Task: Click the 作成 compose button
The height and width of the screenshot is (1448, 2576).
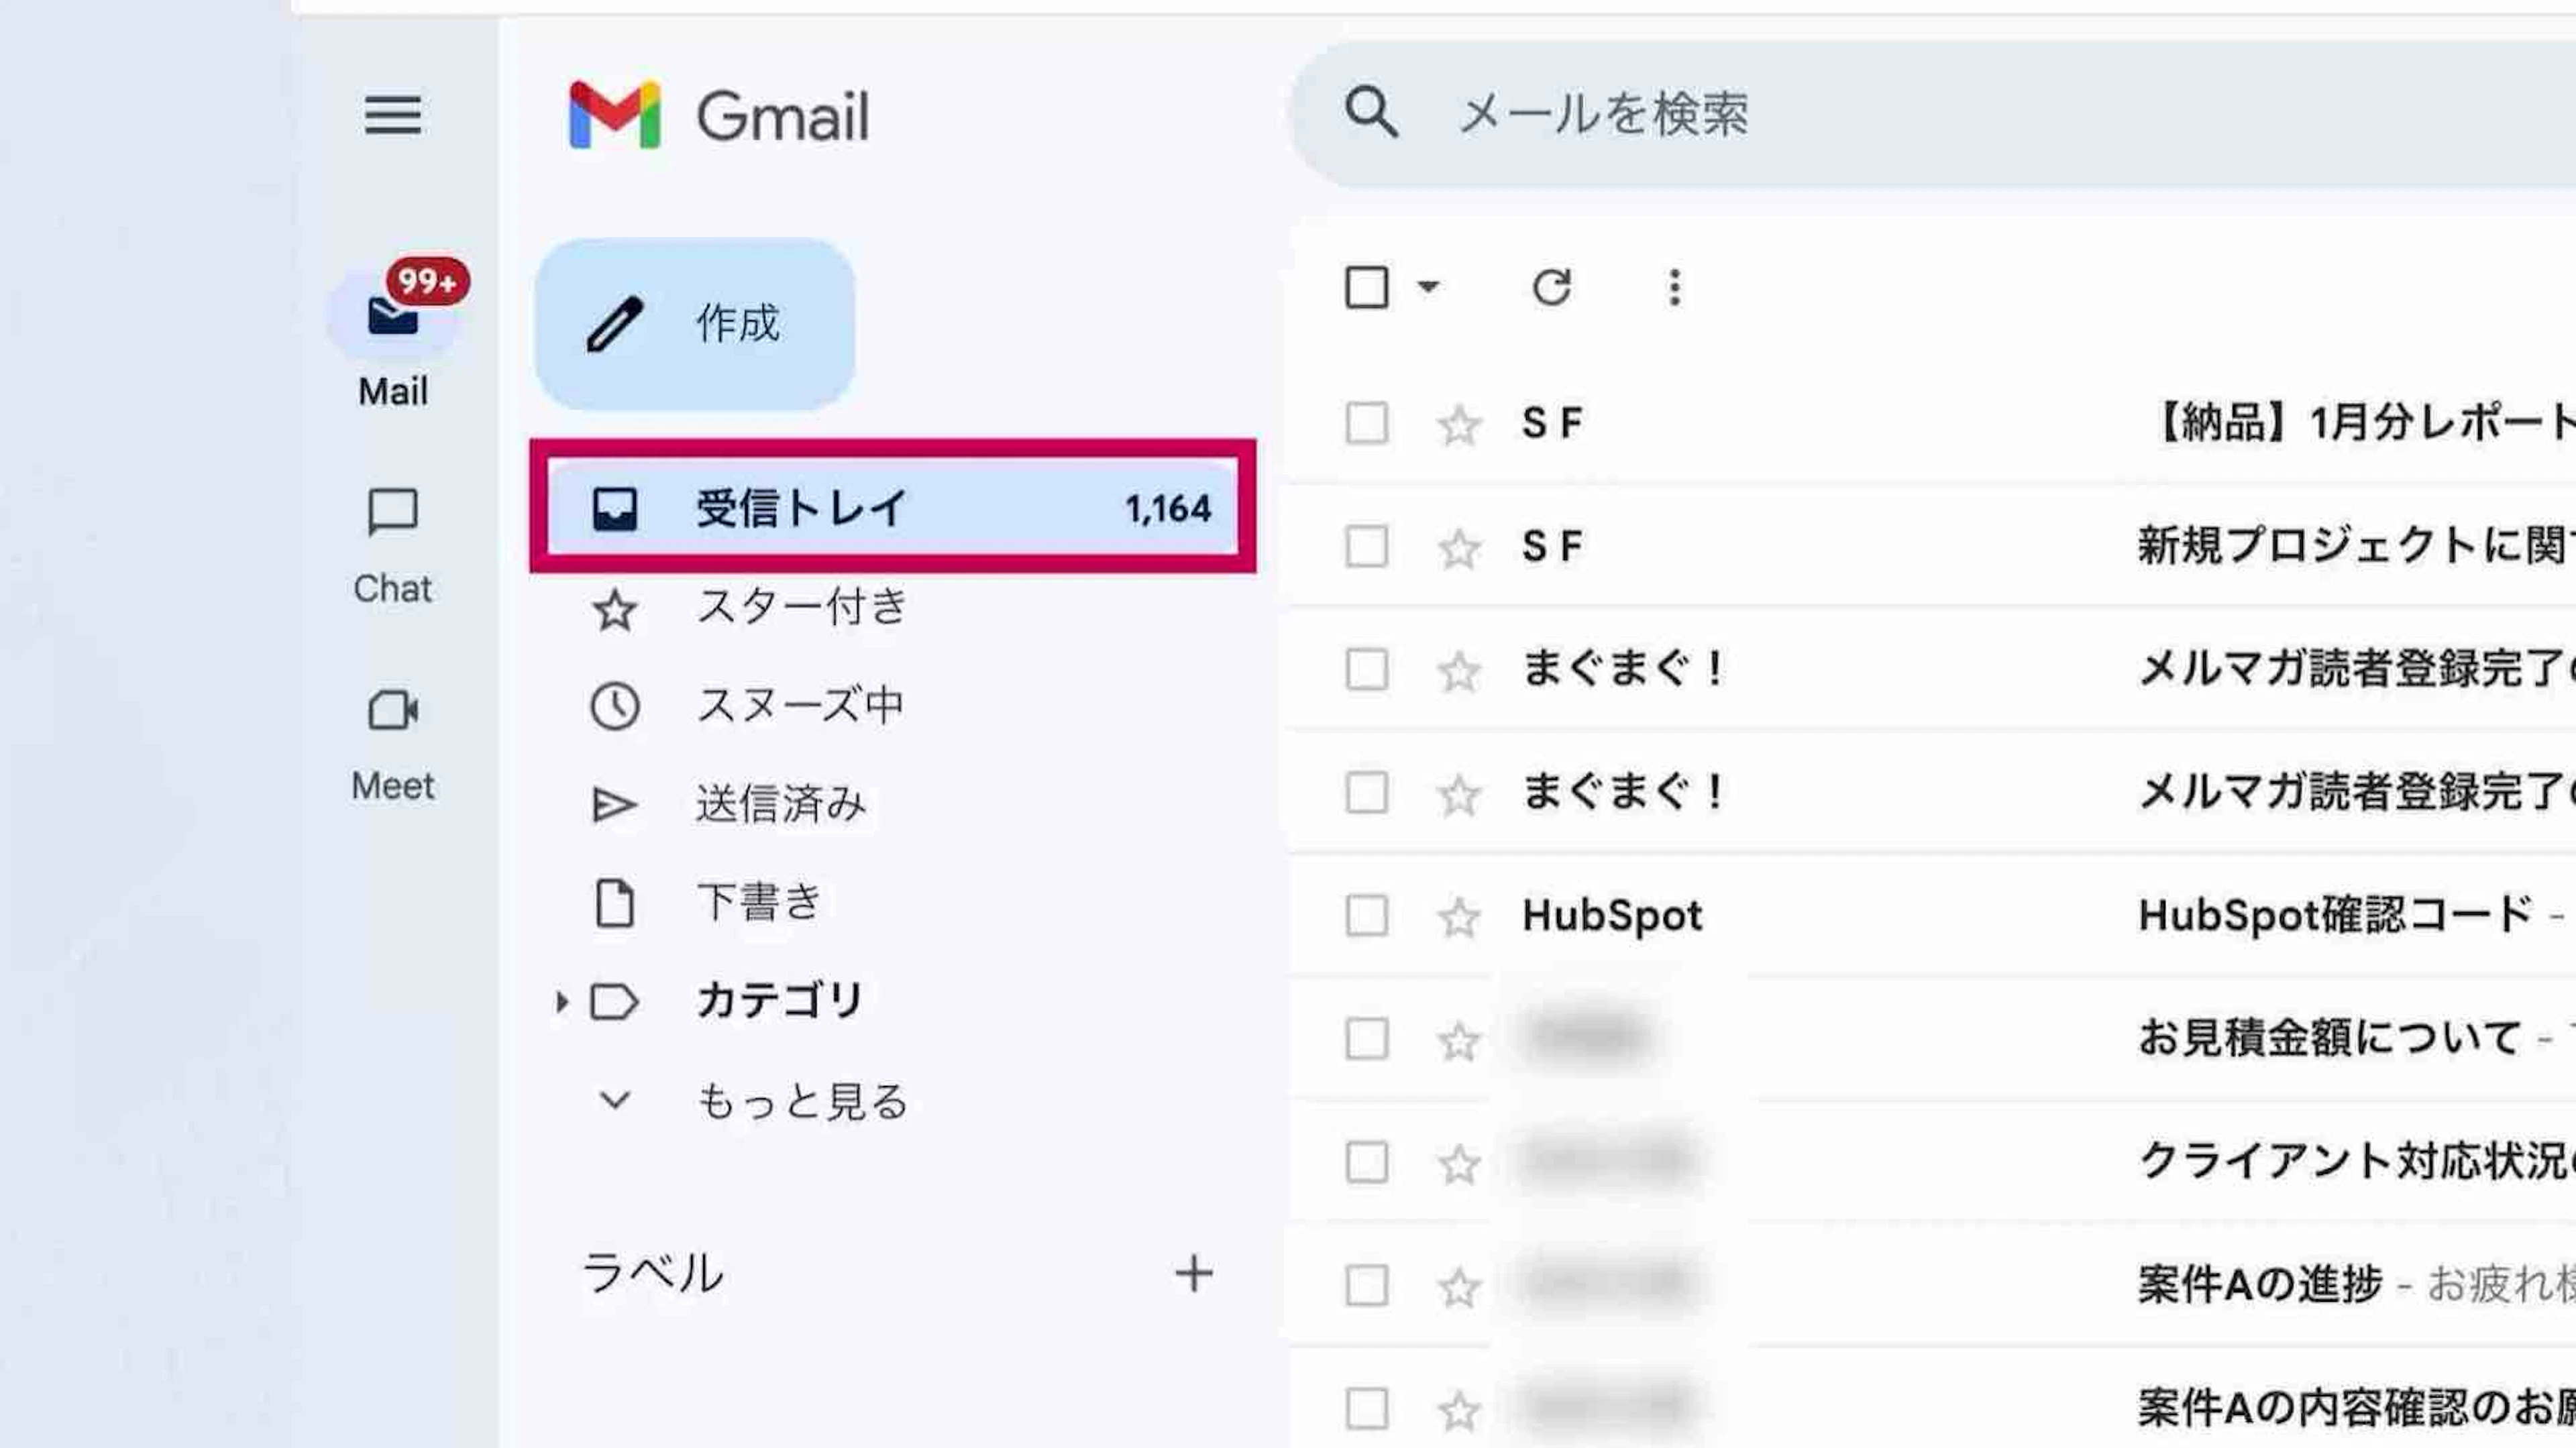Action: click(x=695, y=324)
